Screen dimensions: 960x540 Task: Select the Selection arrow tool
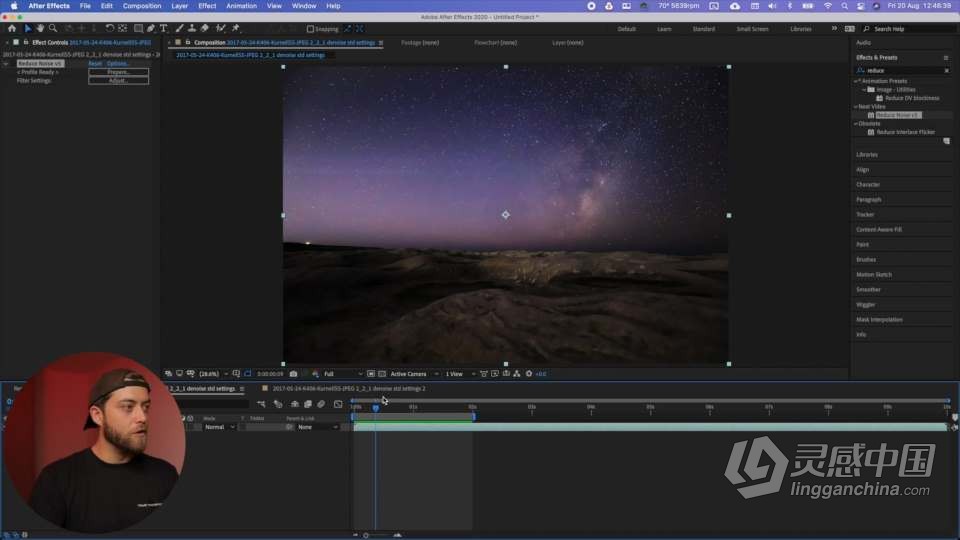(28, 29)
